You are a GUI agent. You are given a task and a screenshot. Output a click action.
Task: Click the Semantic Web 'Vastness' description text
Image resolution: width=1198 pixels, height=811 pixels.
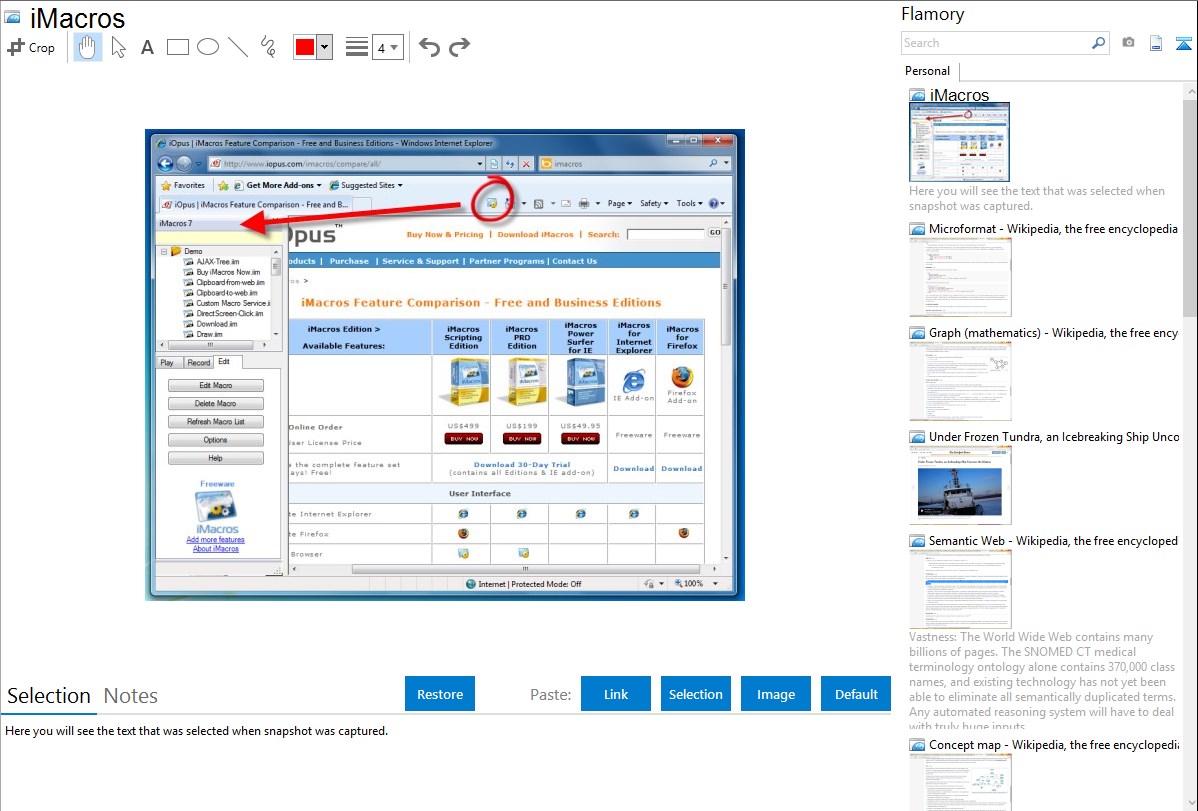1042,680
